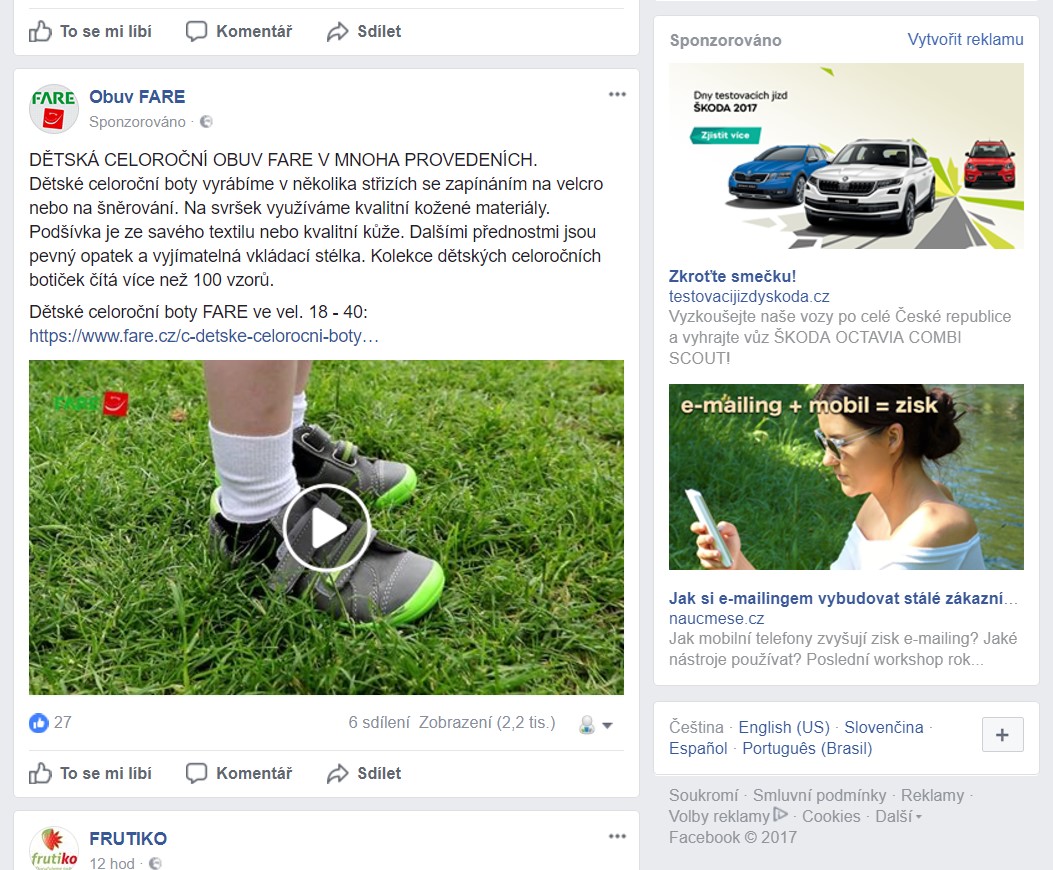Open the fare.cz children's shoes link

(x=204, y=336)
